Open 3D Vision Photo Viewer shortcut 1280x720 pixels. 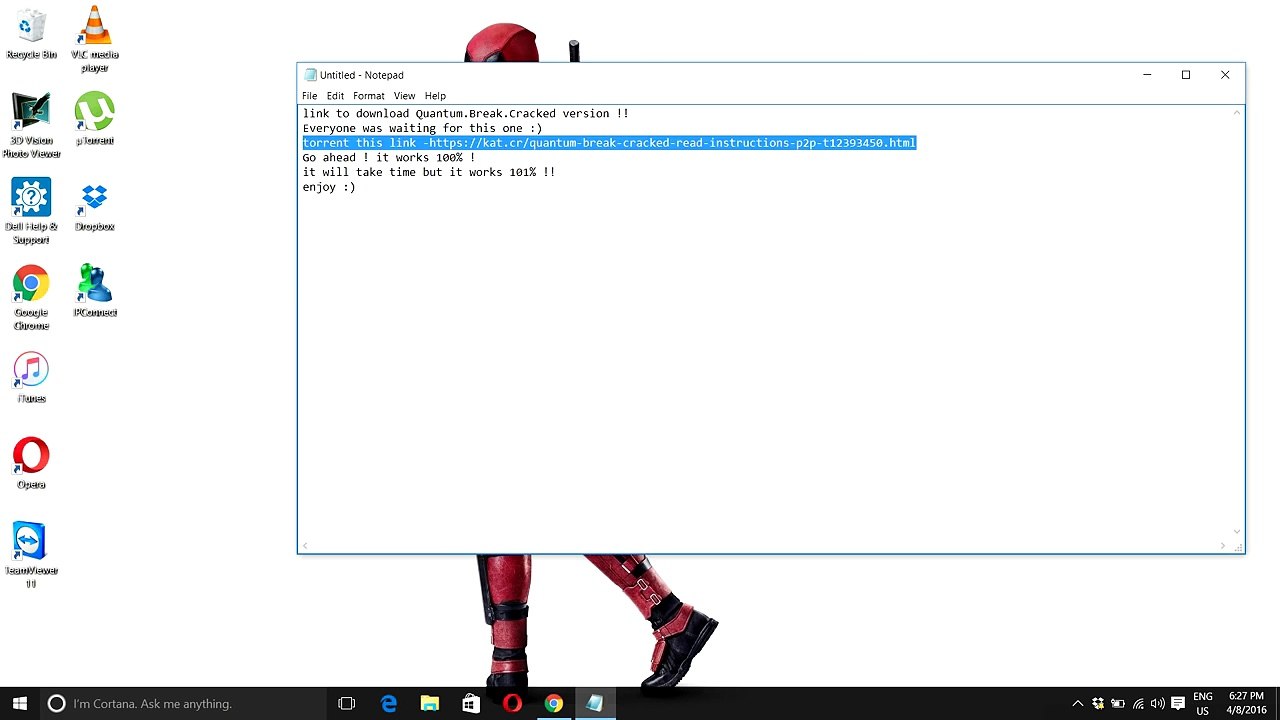click(x=31, y=126)
